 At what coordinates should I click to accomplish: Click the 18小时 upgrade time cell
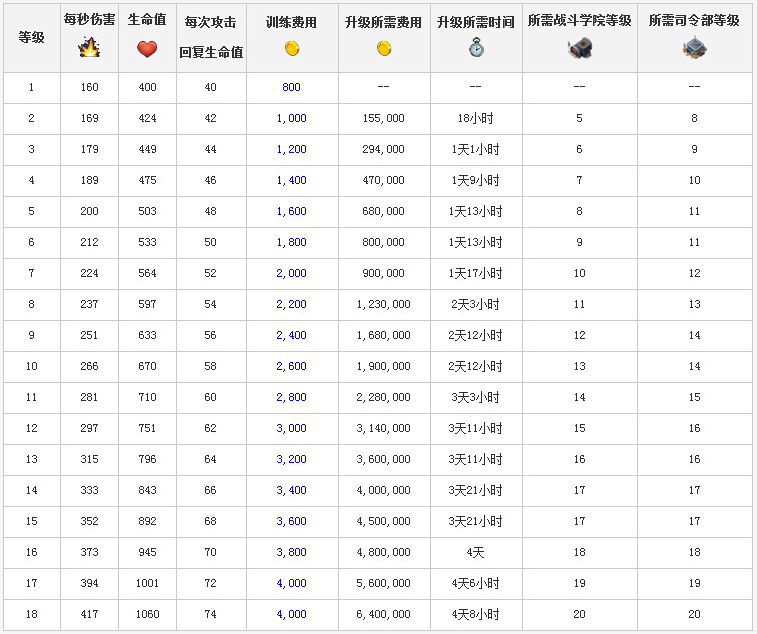pos(476,119)
